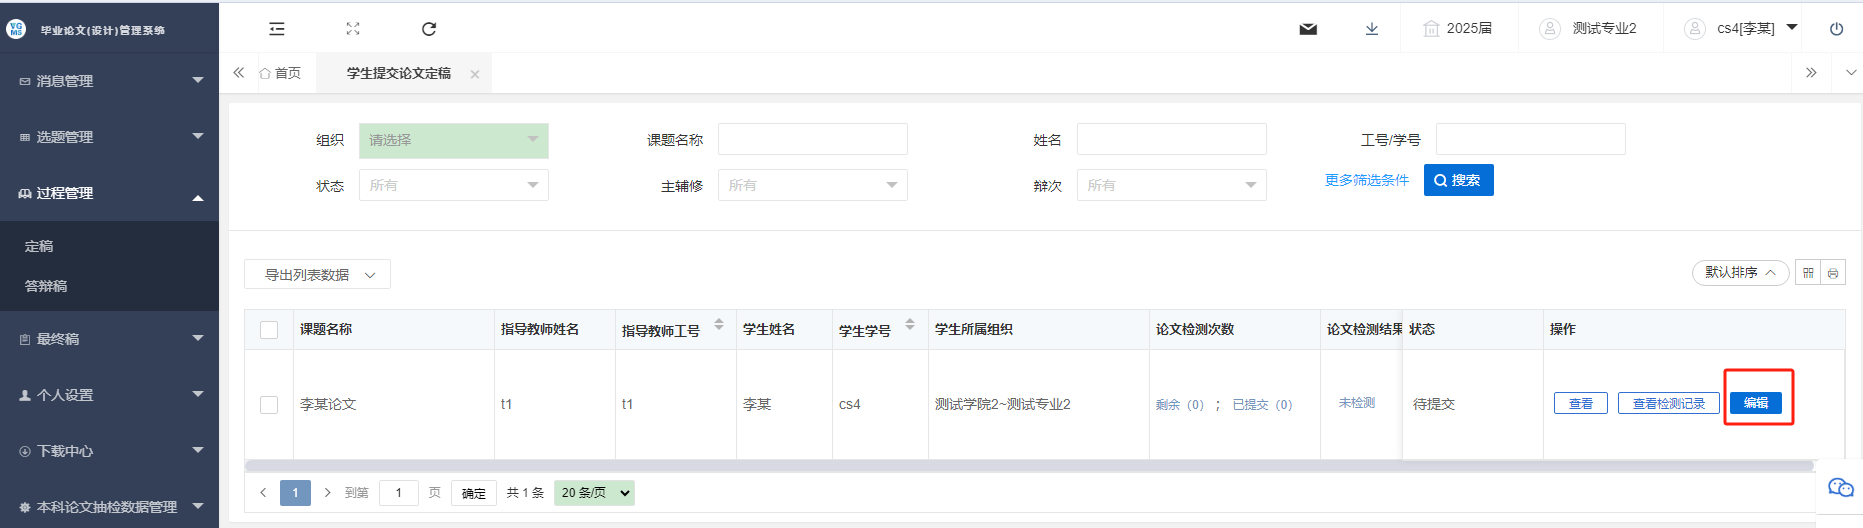The height and width of the screenshot is (528, 1863).
Task: Open the 主辅修 dropdown
Action: [813, 185]
